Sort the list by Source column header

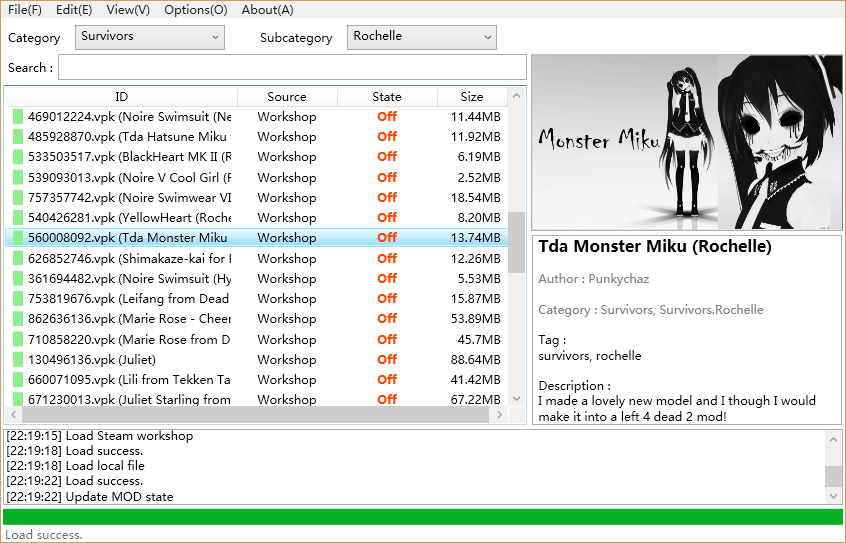tap(287, 97)
